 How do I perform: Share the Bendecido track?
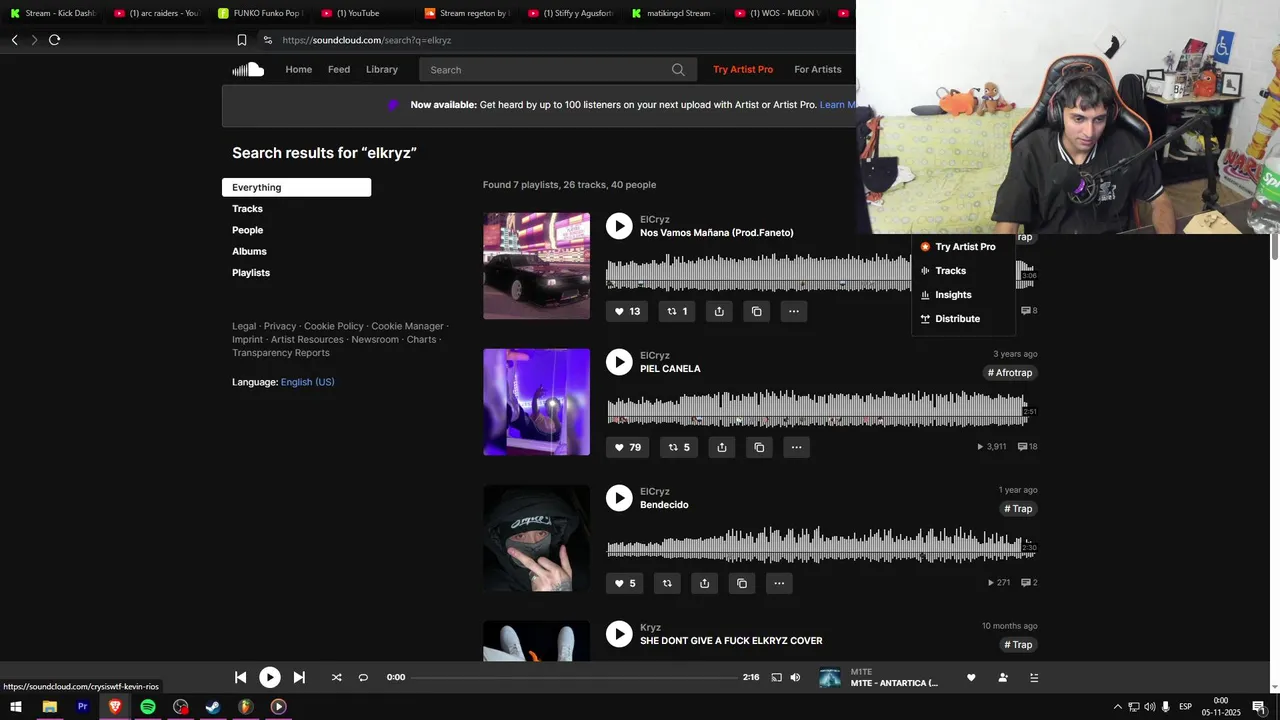coord(704,583)
